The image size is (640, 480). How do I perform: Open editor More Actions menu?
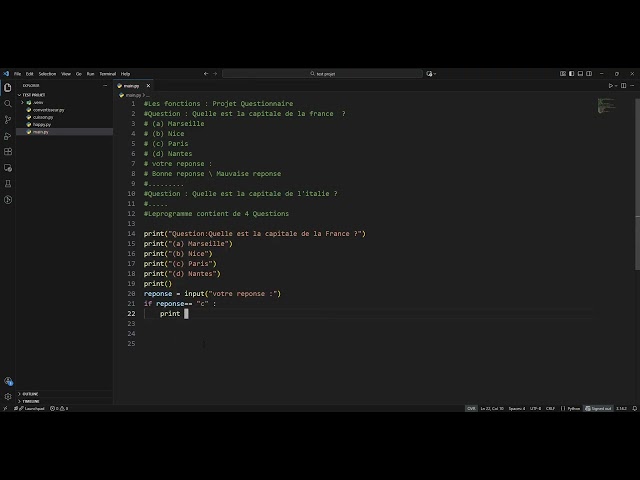coord(632,86)
